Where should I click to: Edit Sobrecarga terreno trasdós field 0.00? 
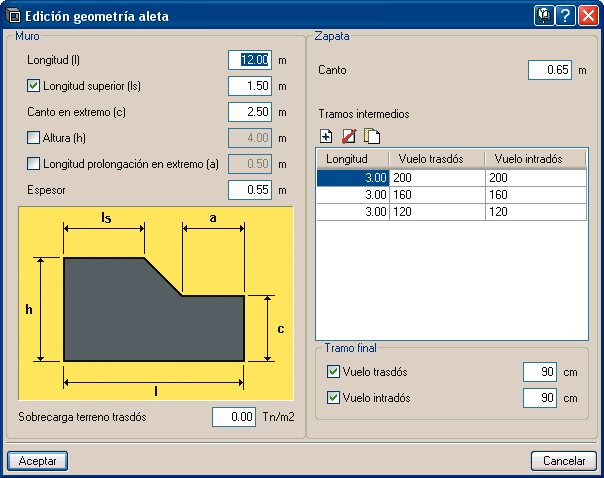234,417
